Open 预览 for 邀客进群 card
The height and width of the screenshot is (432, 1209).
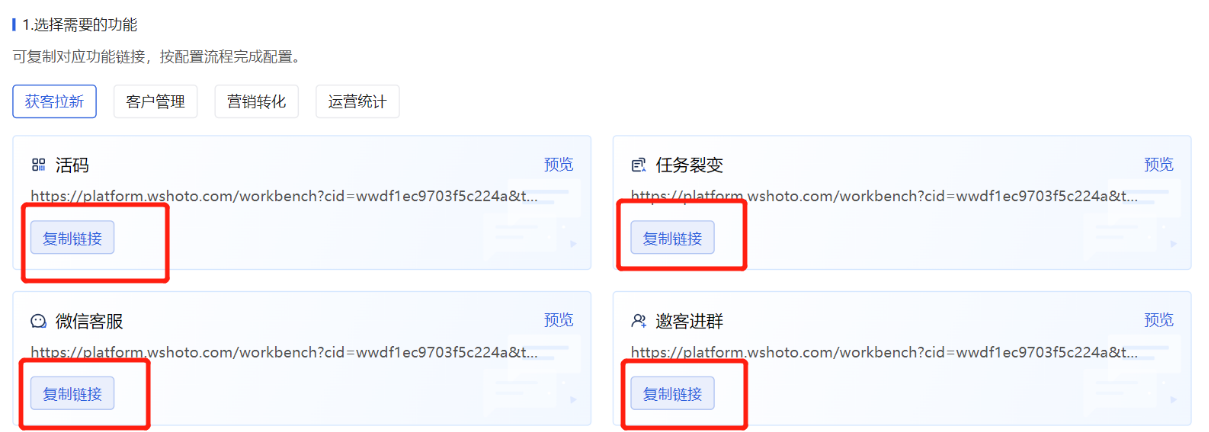tap(1159, 320)
